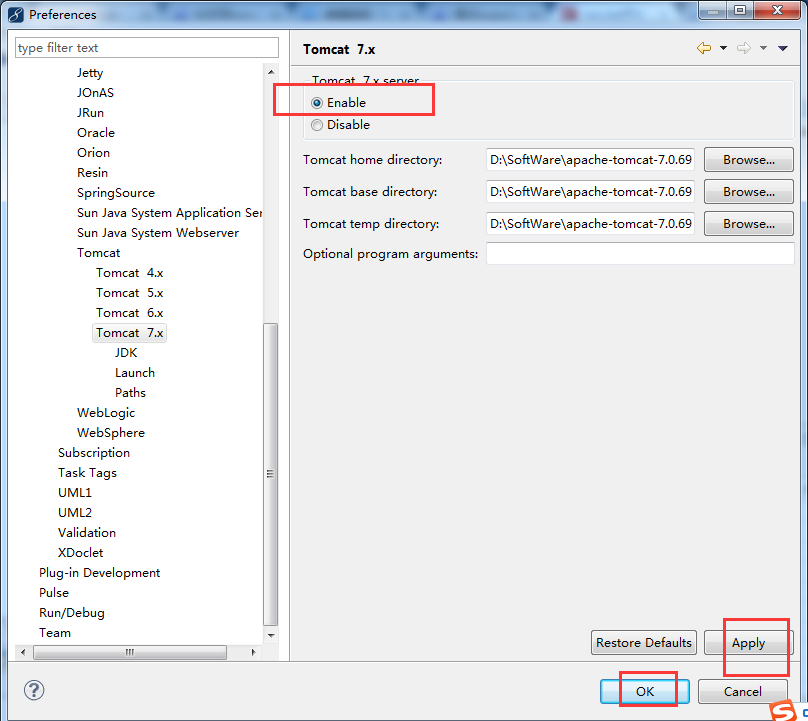Select WebSphere in the tree
808x721 pixels.
[x=111, y=433]
